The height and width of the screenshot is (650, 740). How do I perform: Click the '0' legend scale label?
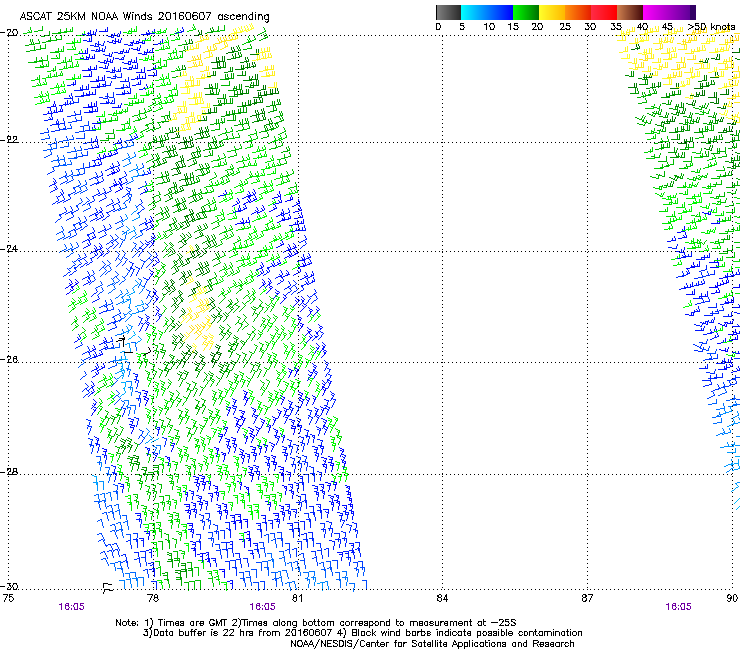click(x=438, y=27)
